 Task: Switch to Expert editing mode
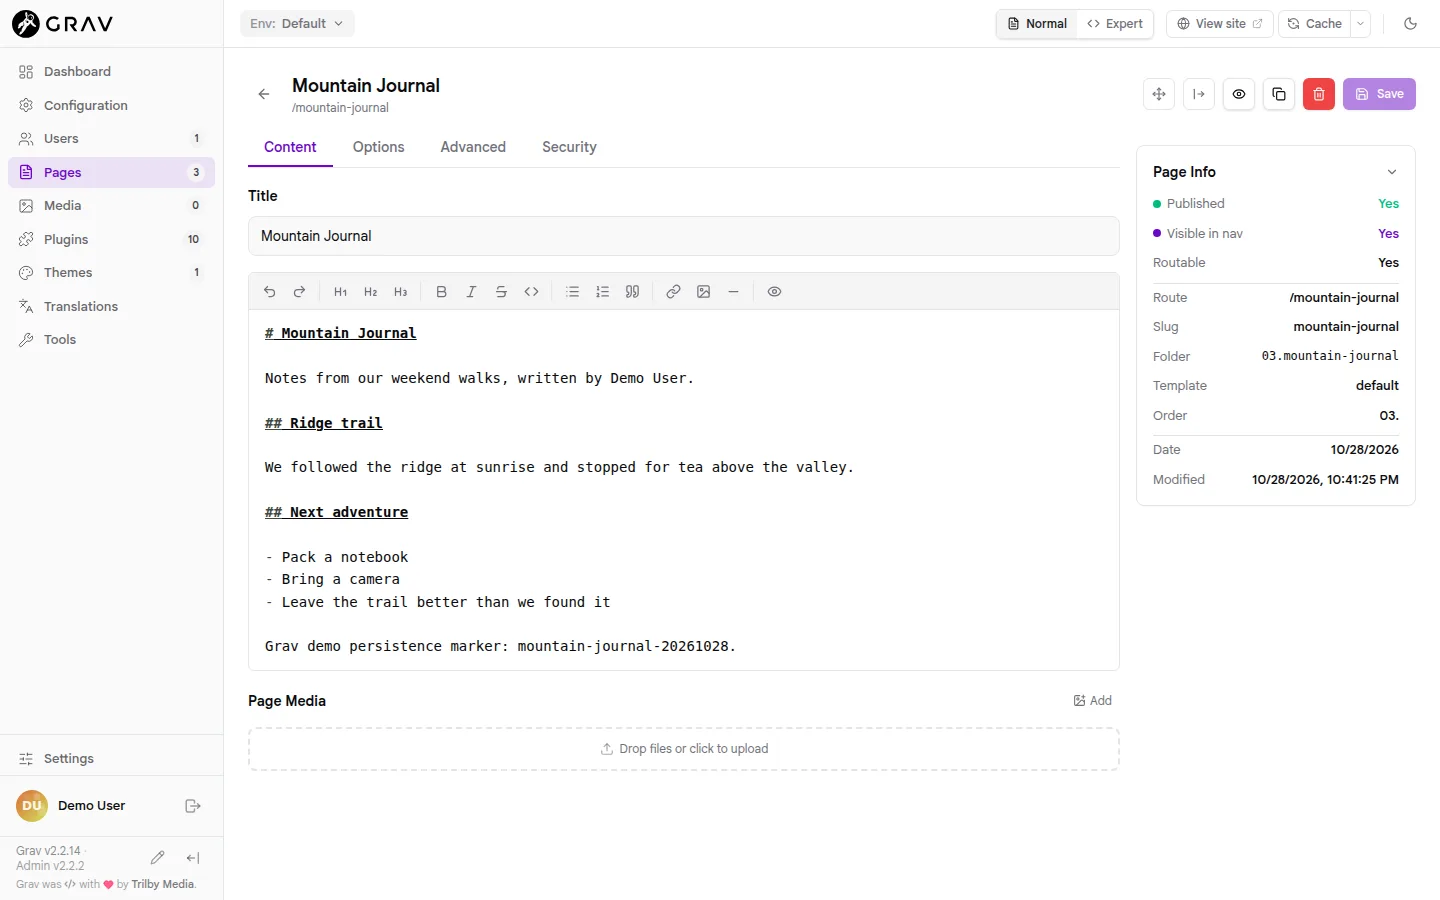[1115, 24]
